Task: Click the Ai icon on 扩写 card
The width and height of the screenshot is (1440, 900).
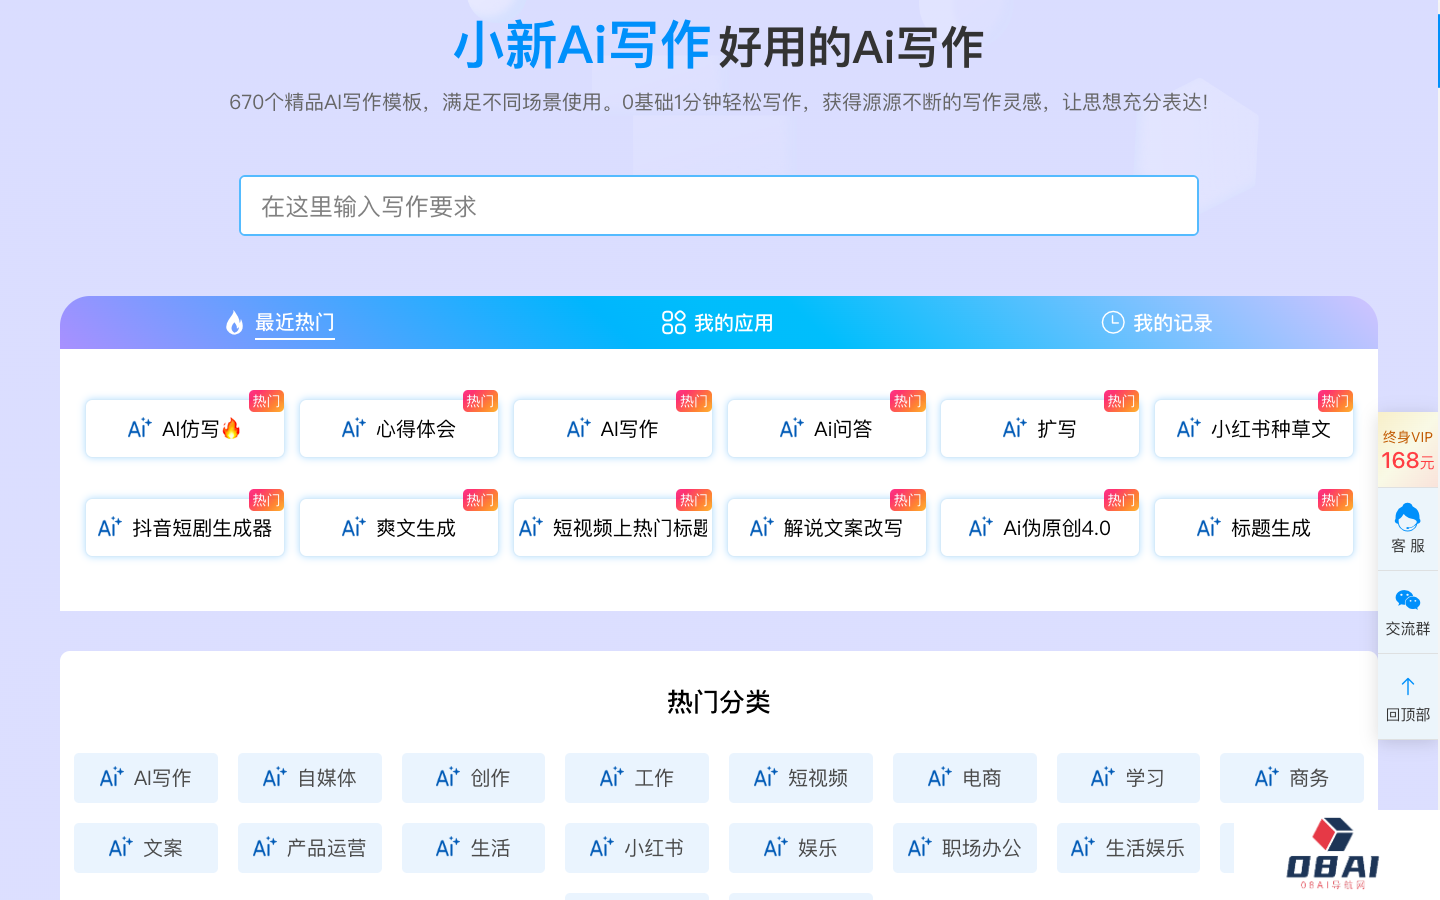Action: pyautogui.click(x=1014, y=429)
